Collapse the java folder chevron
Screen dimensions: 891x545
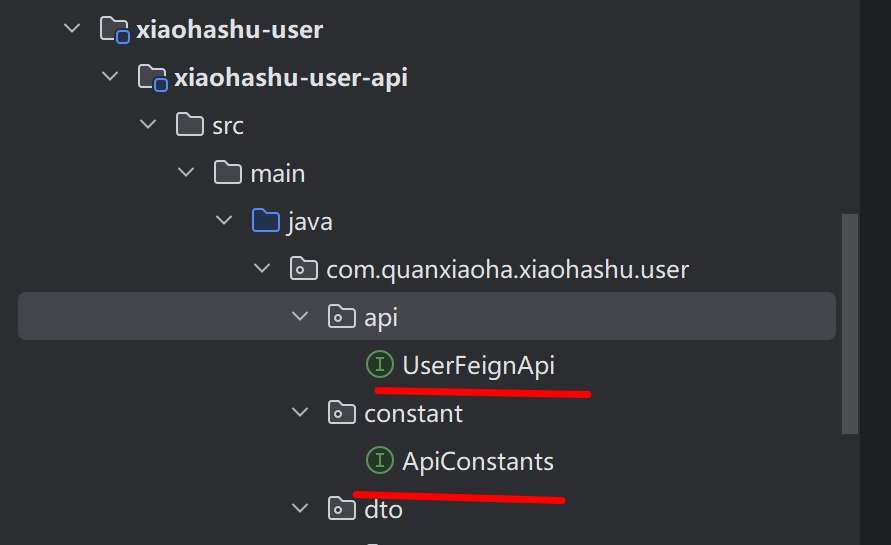coord(224,221)
